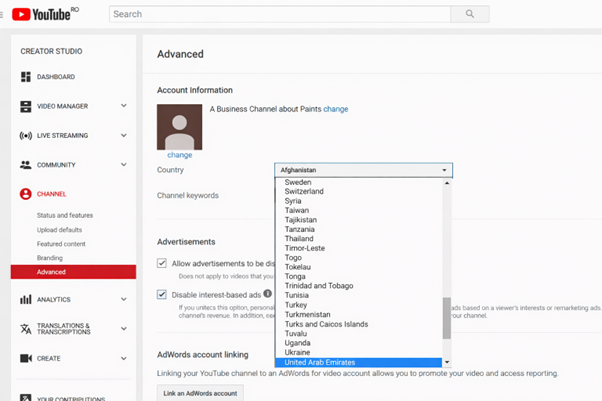Viewport: 602px width, 401px height.
Task: Open the Dashboard icon in sidebar
Action: [26, 77]
